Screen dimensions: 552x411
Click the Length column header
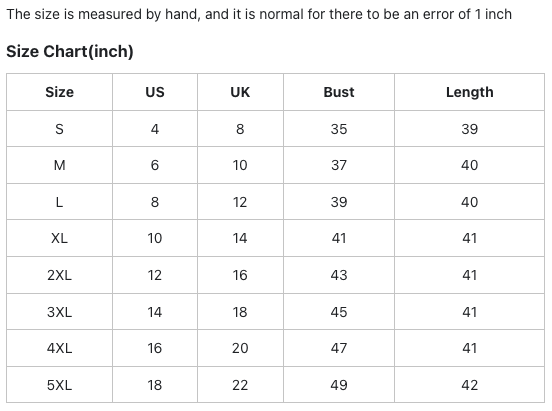point(470,92)
